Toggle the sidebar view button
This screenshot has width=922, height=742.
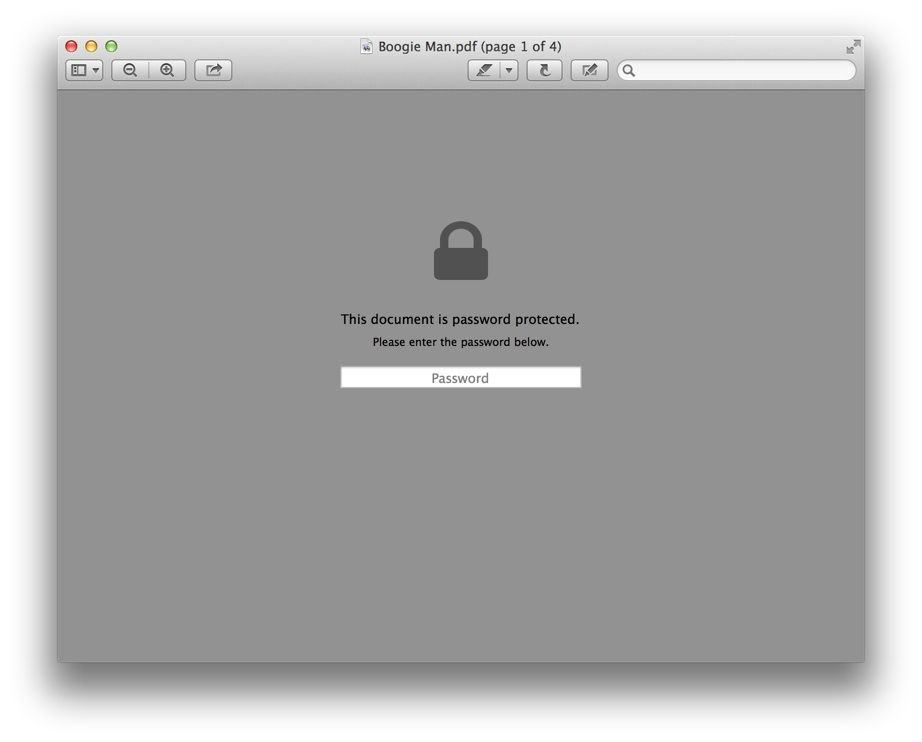[x=78, y=71]
